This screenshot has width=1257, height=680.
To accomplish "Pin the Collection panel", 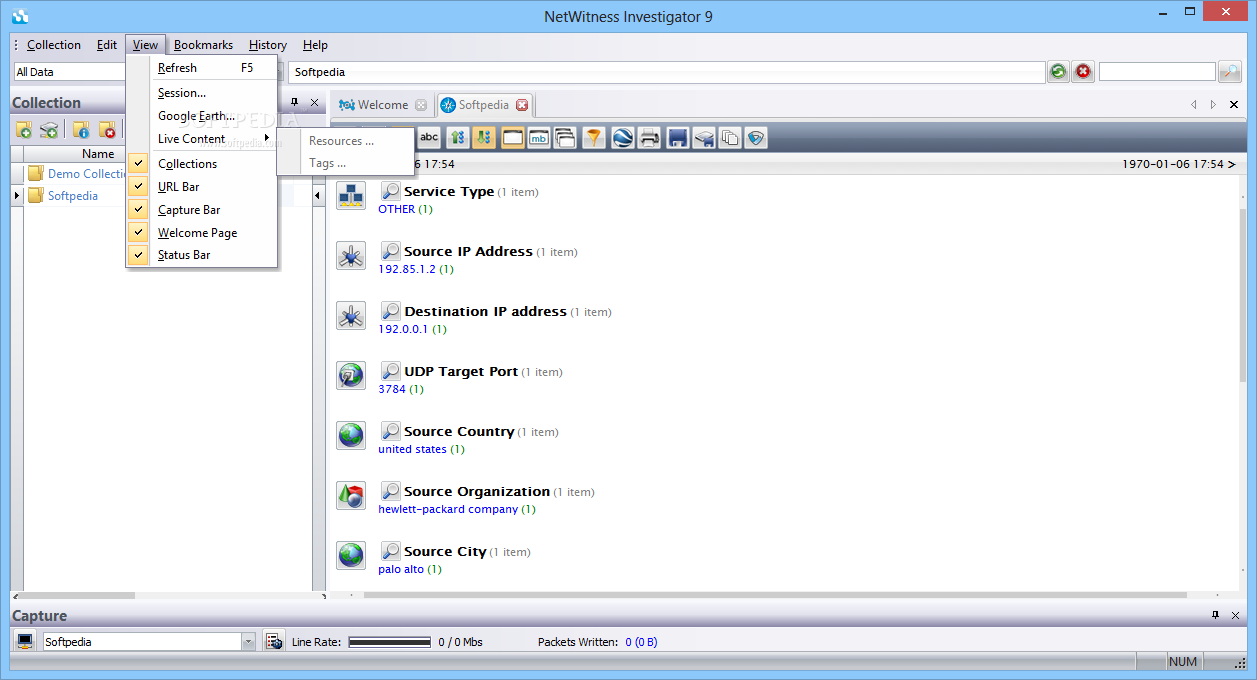I will tap(295, 102).
